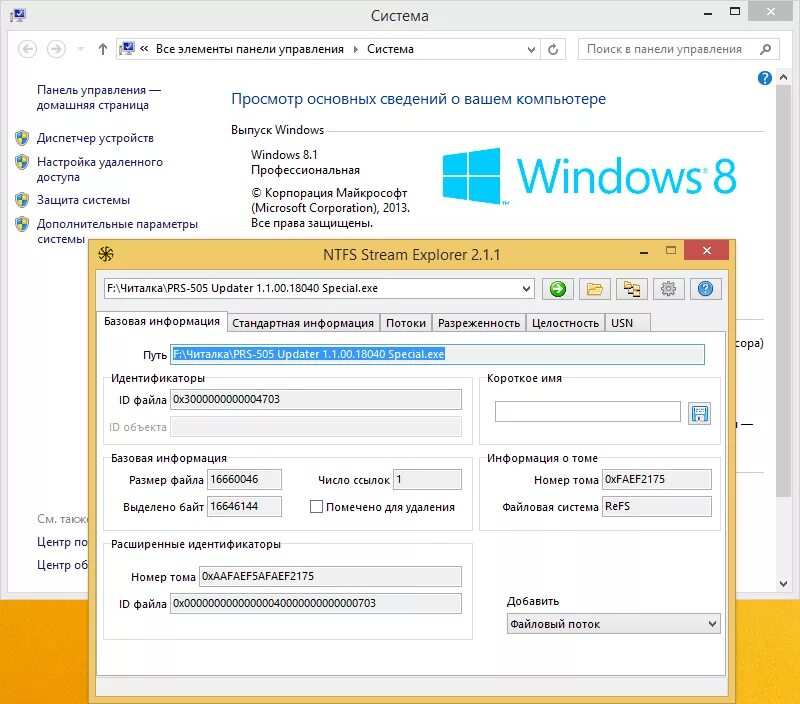Click the Путь path field
Viewport: 800px width, 704px height.
[438, 354]
